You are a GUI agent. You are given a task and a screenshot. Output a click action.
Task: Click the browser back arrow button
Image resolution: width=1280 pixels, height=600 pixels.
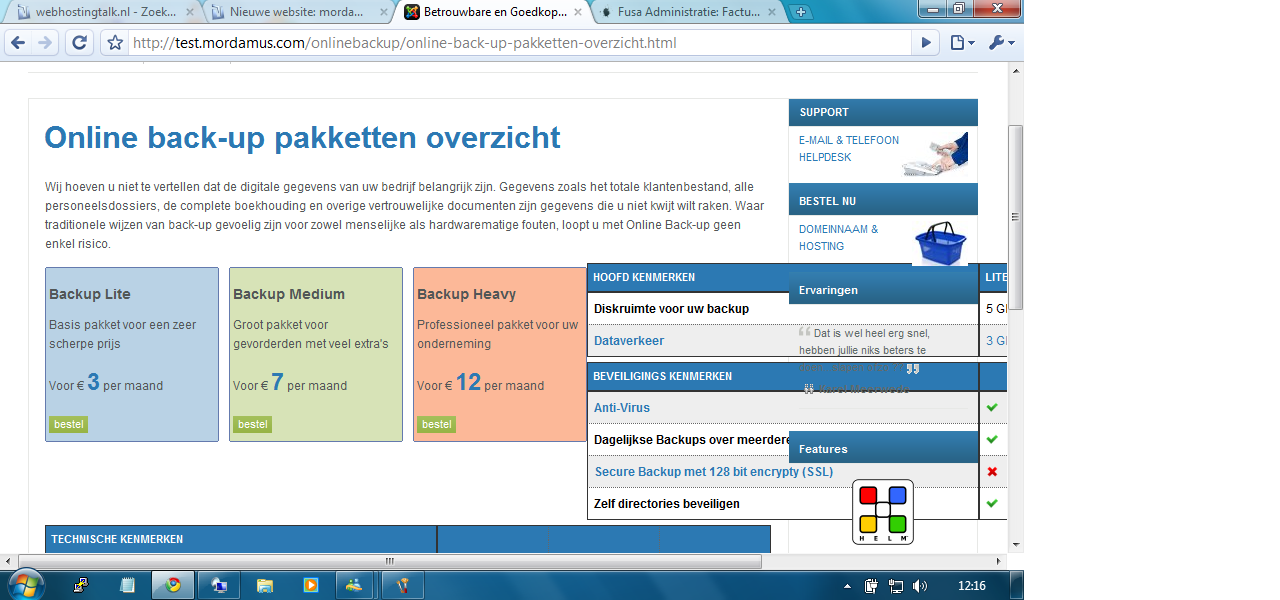[18, 43]
